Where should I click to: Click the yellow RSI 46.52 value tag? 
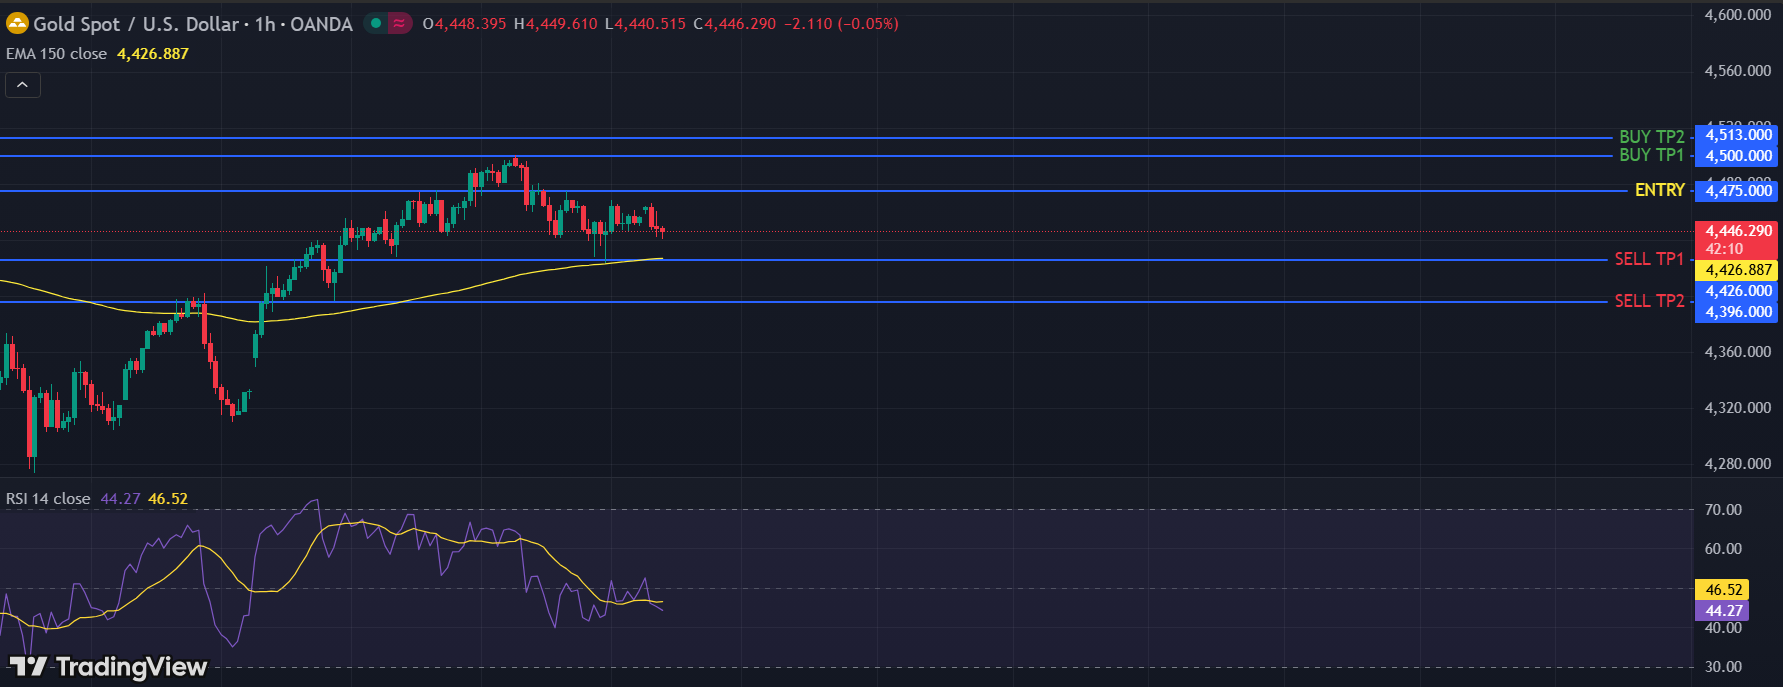(1723, 590)
